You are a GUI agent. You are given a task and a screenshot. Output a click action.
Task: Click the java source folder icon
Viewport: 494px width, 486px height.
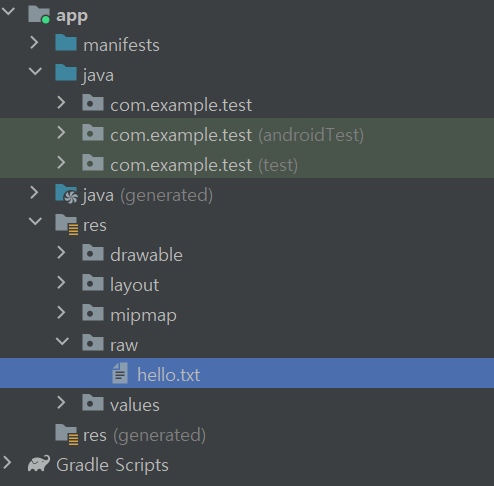tap(66, 73)
